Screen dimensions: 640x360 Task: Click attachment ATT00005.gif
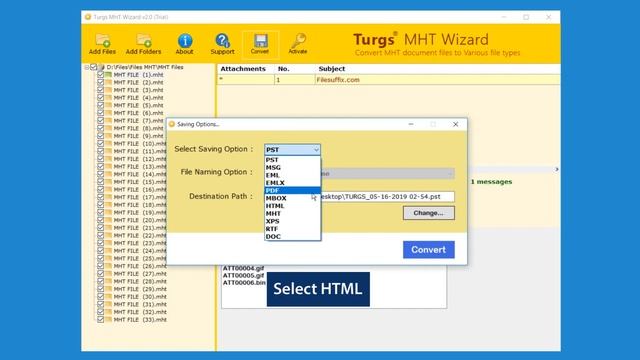pos(243,276)
